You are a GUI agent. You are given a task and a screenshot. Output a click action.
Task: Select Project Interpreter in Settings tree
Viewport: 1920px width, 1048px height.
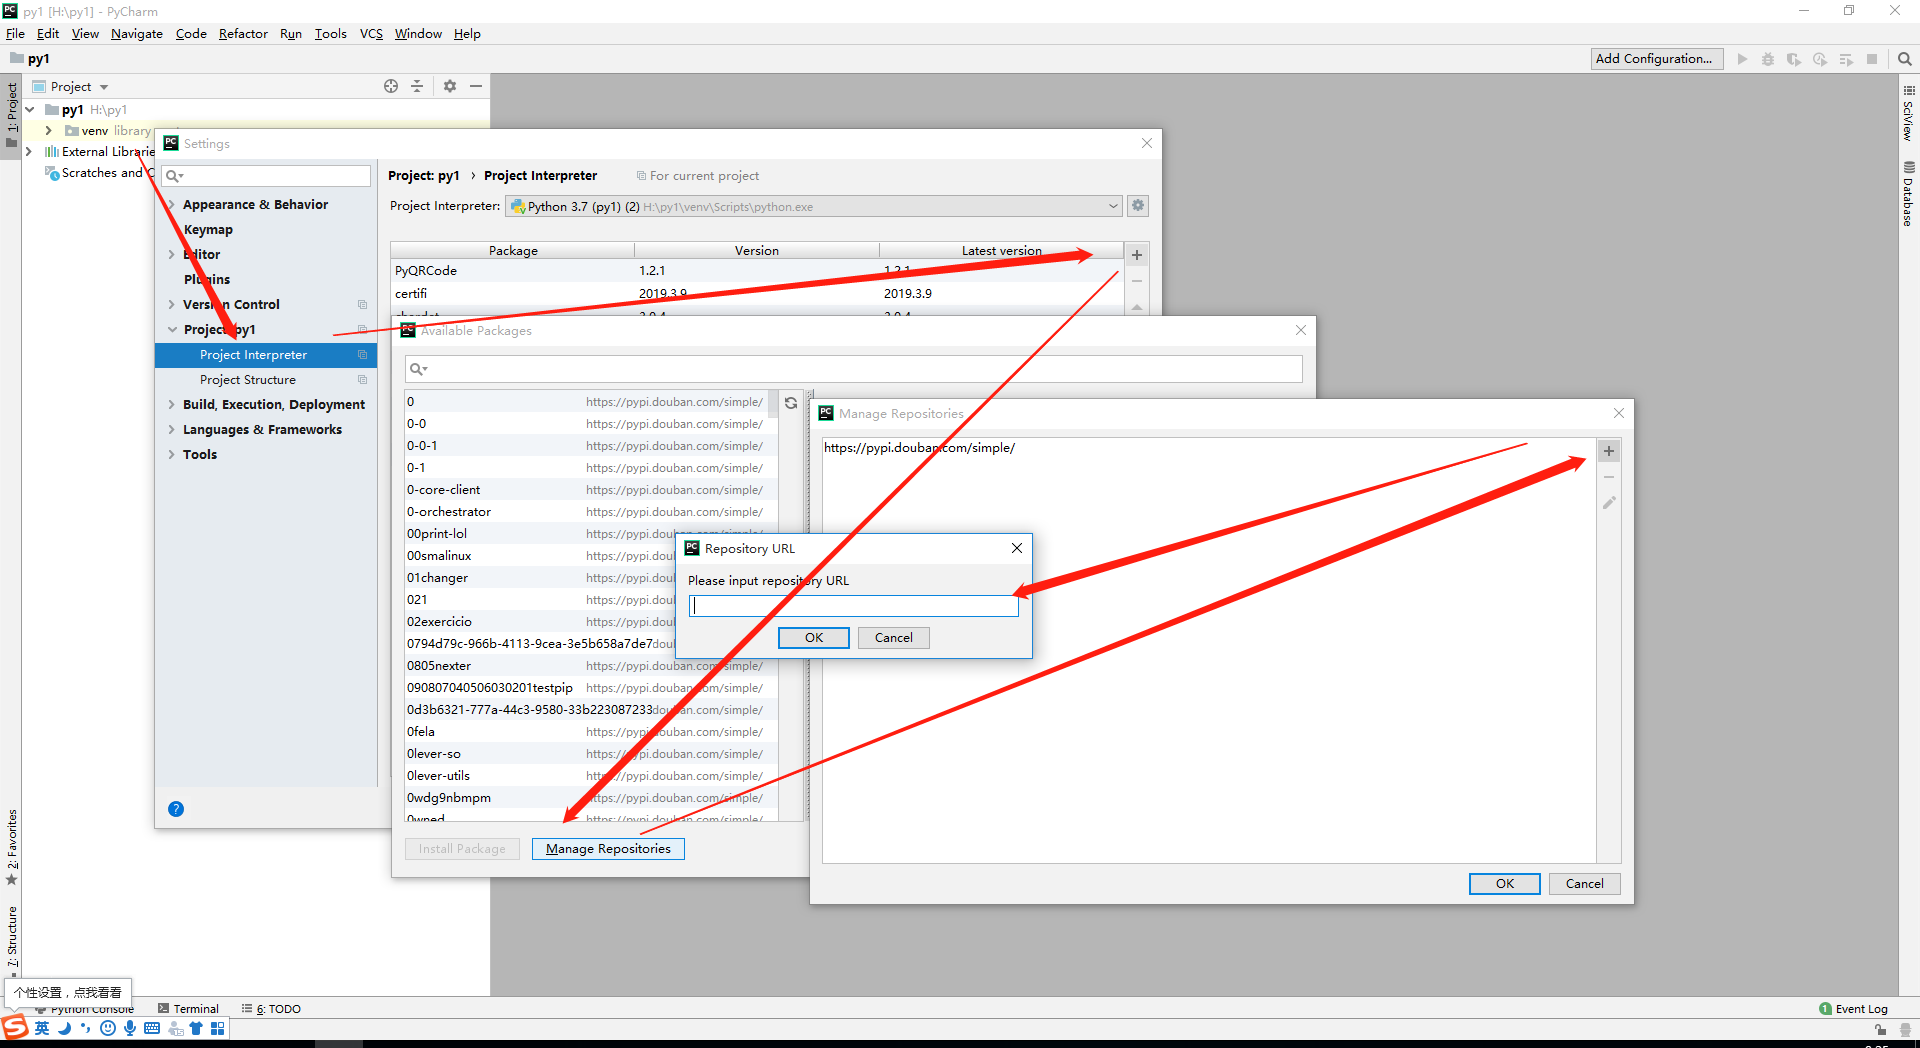(266, 355)
